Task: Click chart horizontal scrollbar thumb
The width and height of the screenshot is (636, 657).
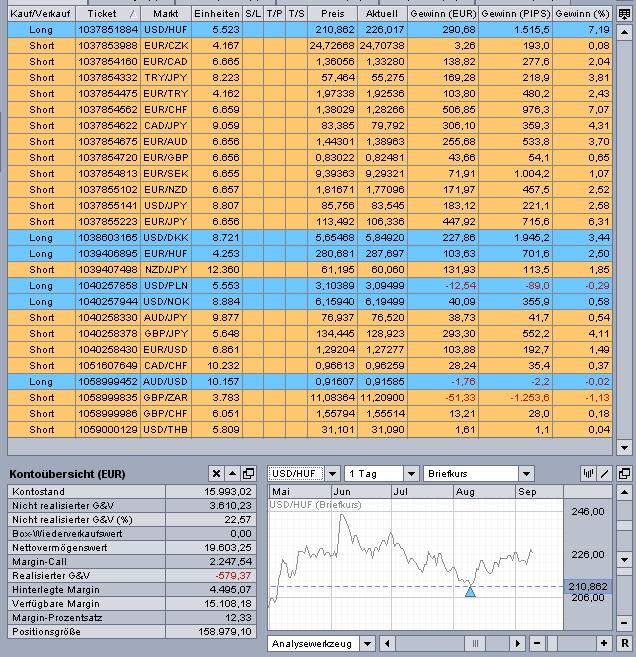Action: tap(475, 643)
